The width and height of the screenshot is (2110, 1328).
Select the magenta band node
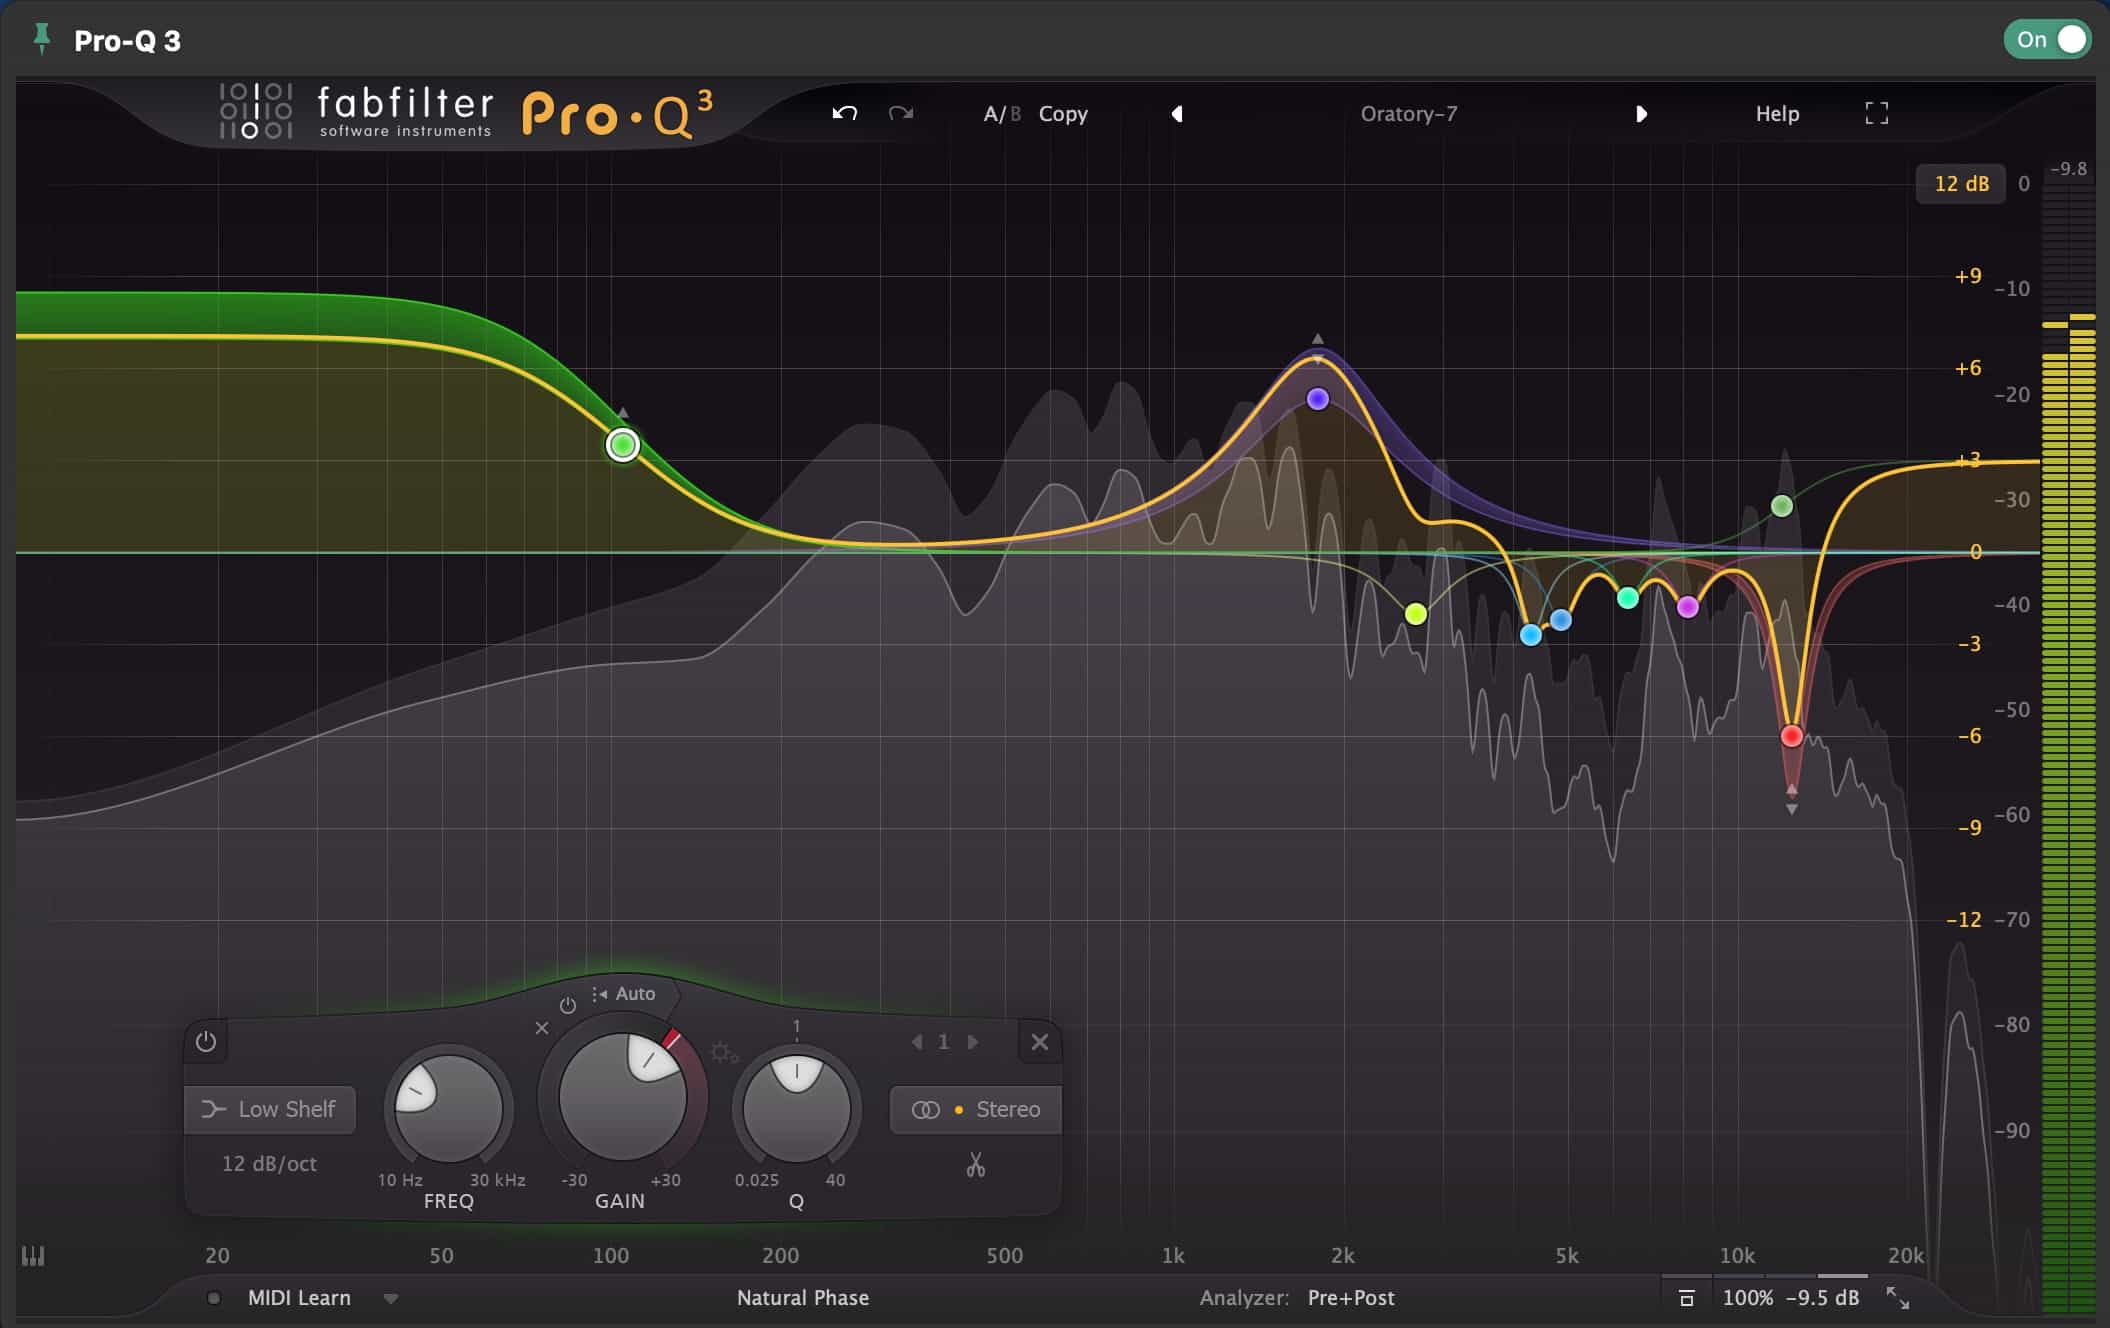1688,607
